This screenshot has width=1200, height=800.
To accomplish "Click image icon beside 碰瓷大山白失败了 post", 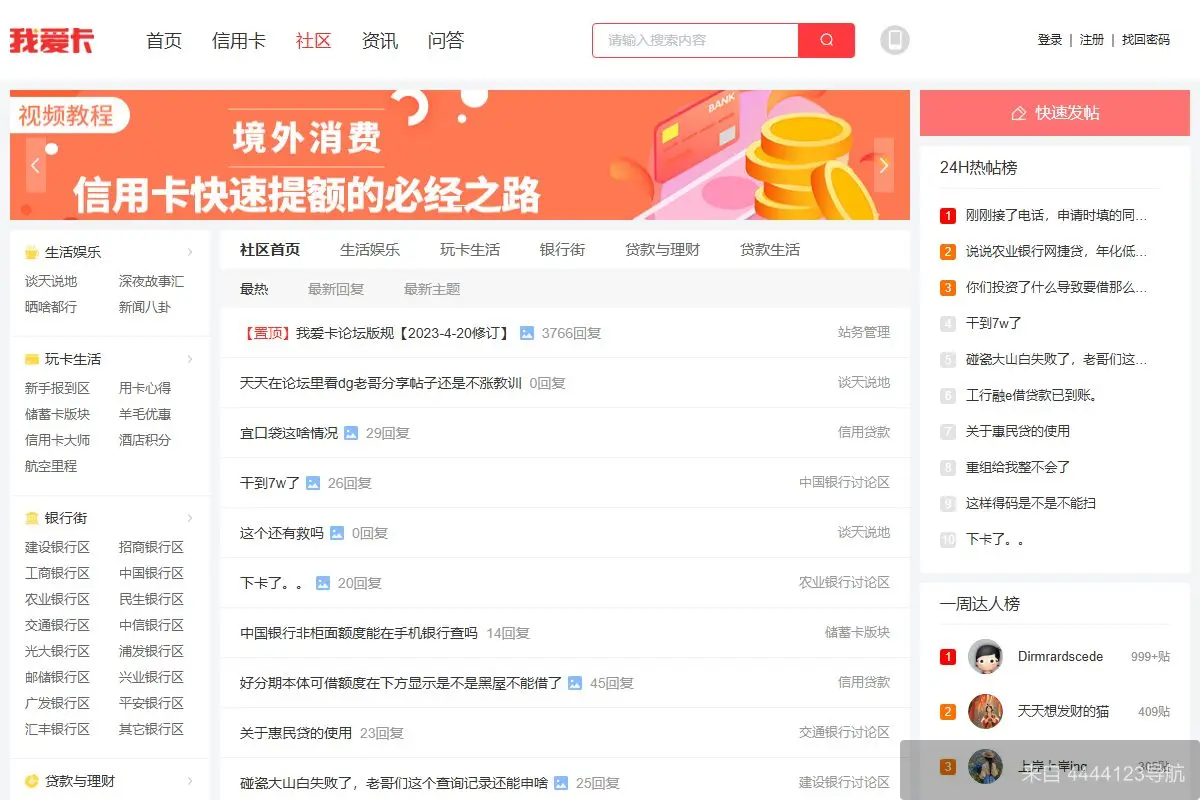I will point(561,783).
